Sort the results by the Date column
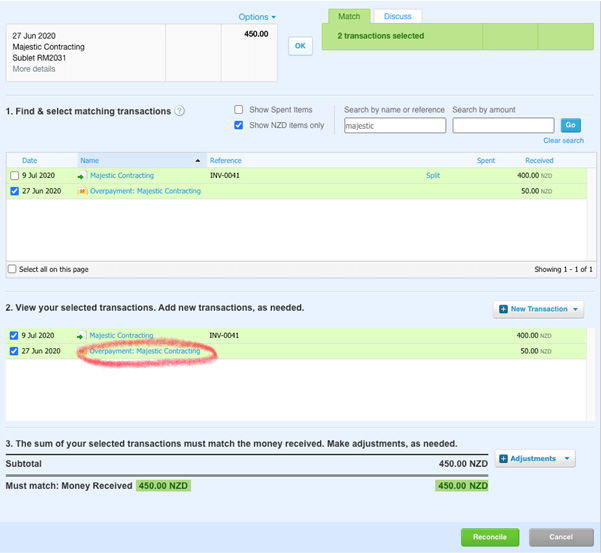The image size is (601, 553). click(30, 161)
